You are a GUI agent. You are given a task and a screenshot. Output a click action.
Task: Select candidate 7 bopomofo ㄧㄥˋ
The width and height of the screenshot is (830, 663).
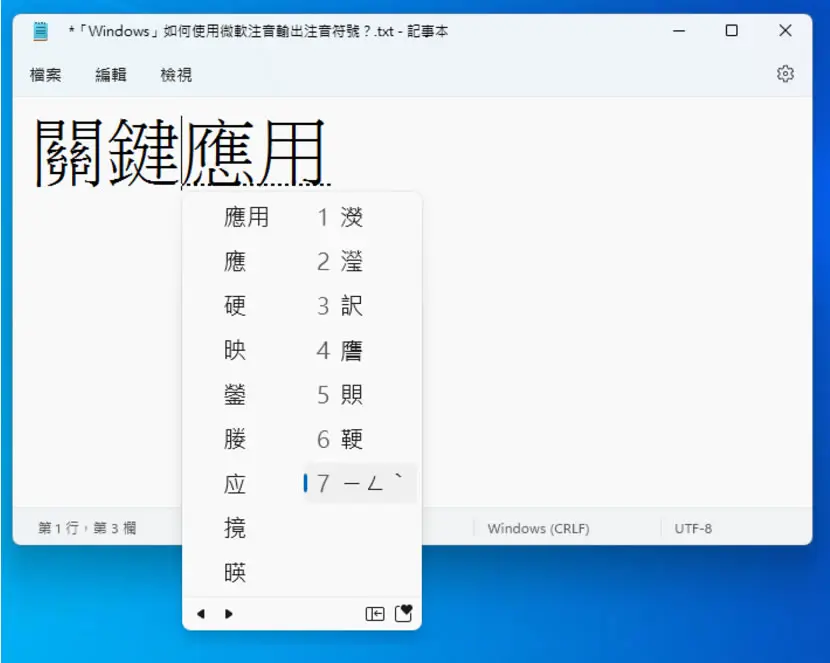(360, 483)
